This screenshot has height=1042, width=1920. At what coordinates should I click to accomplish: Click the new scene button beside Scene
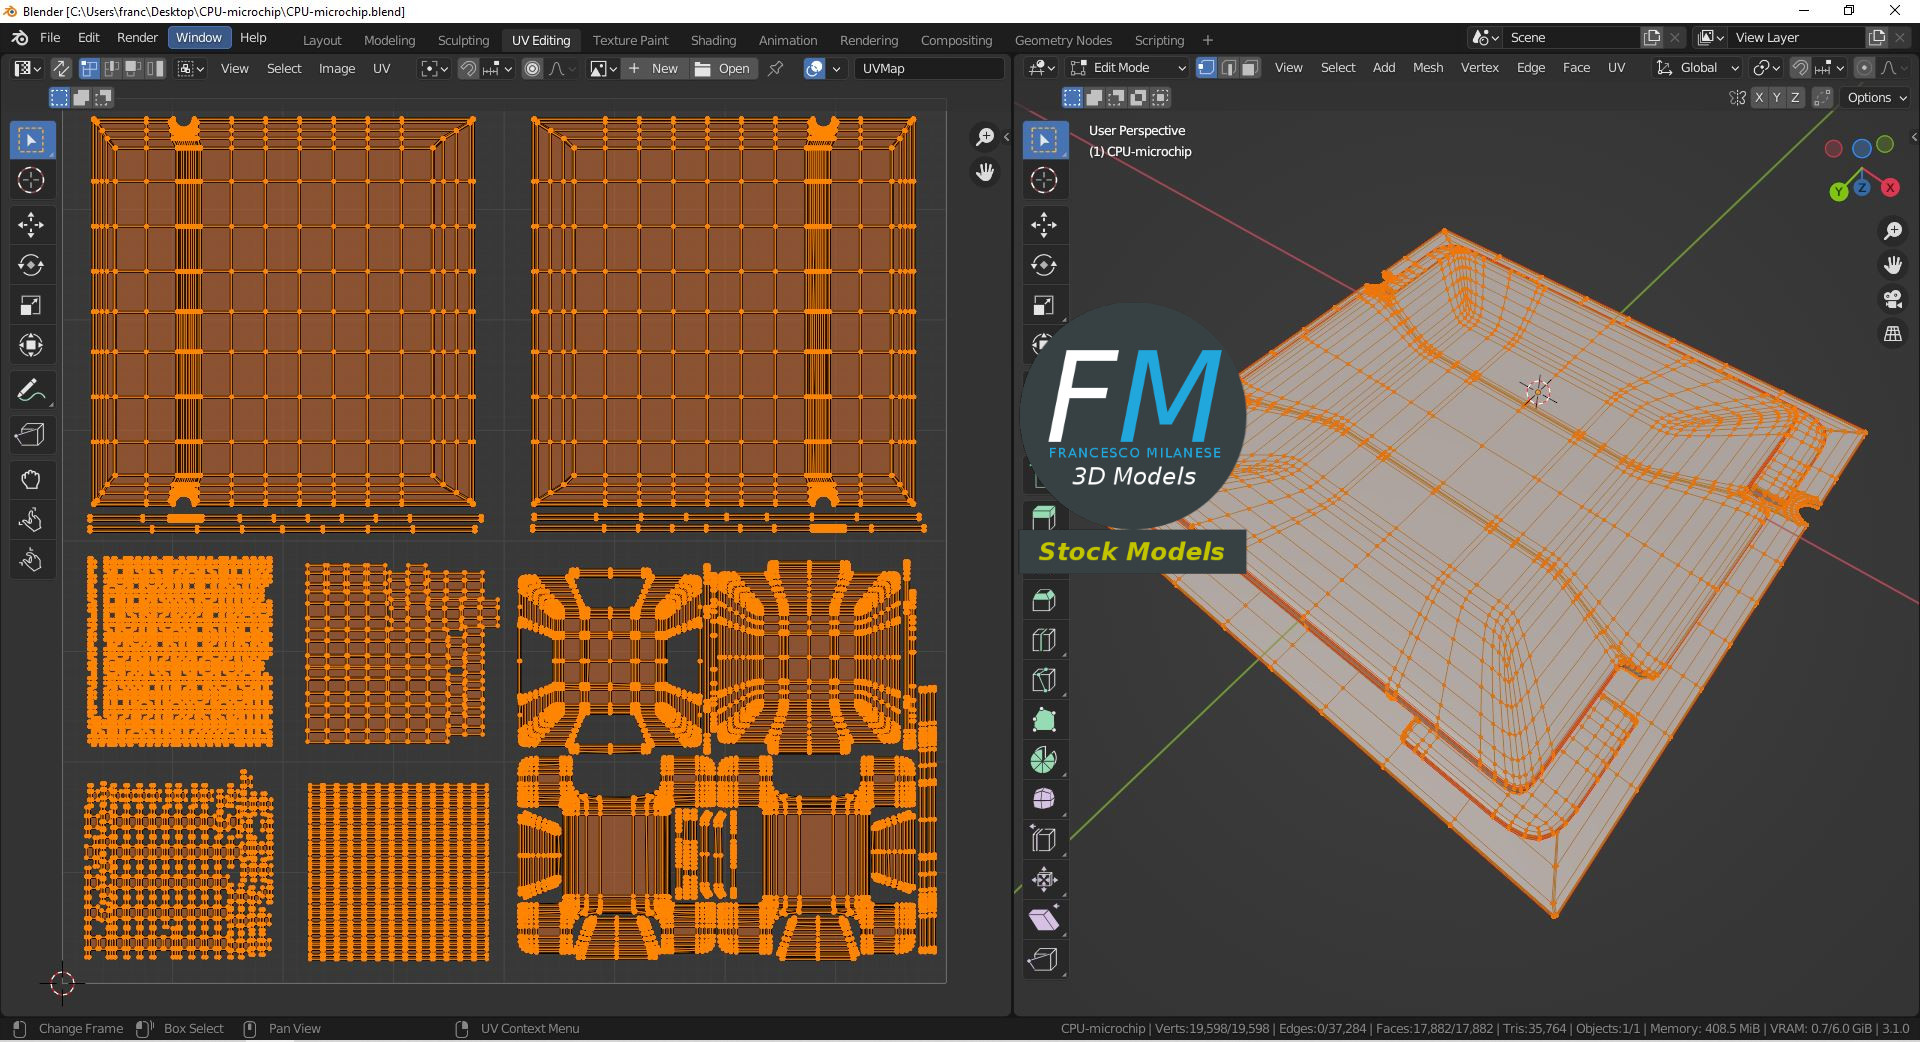coord(1652,37)
